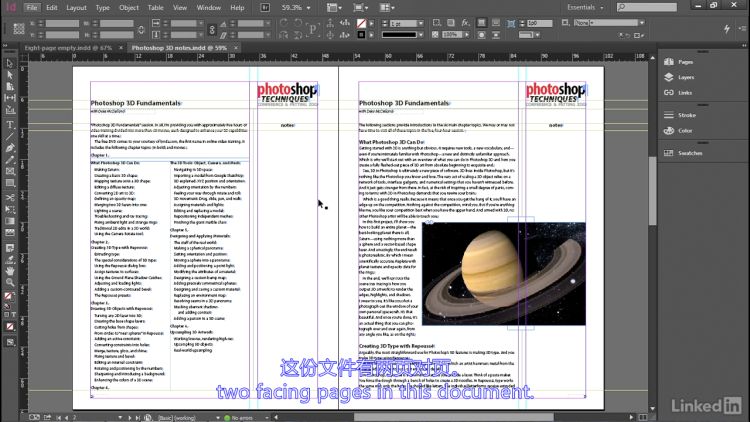Select the Selection tool (black arrow)
The image size is (750, 422).
pos(10,63)
